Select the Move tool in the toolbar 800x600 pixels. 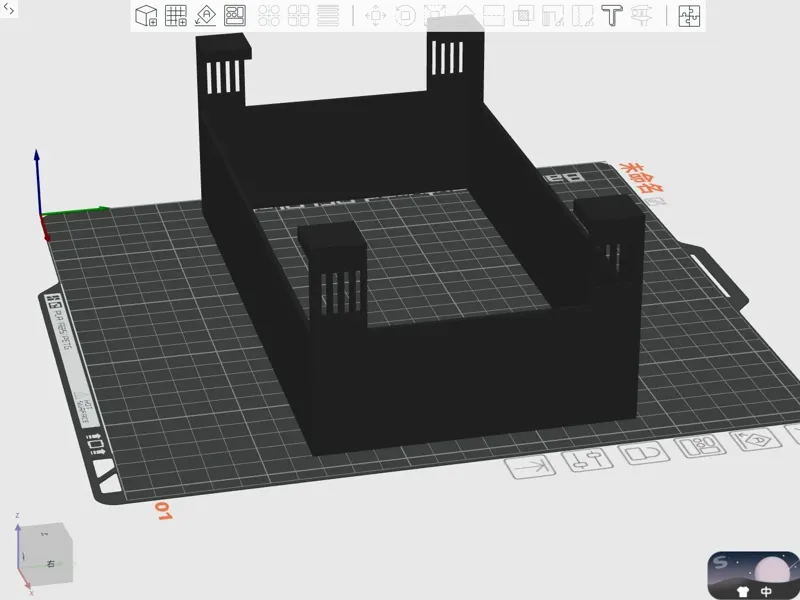[376, 15]
